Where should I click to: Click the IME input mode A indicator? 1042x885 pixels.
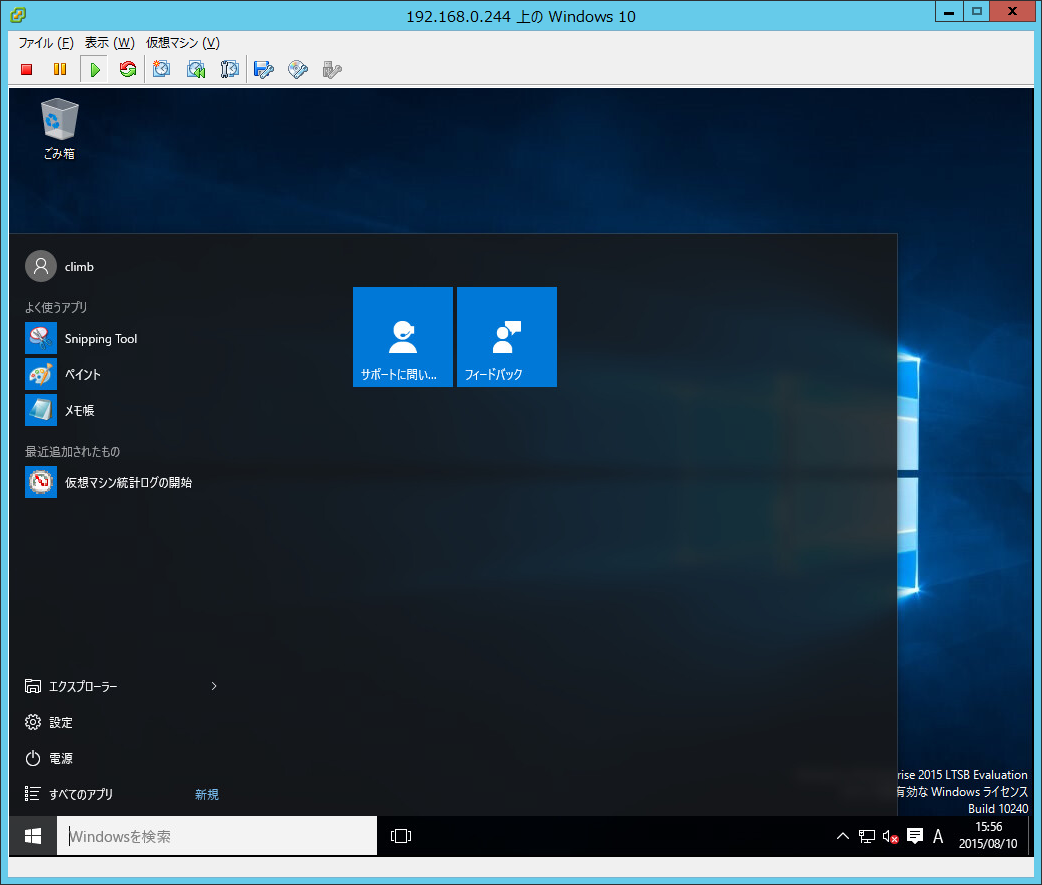938,836
